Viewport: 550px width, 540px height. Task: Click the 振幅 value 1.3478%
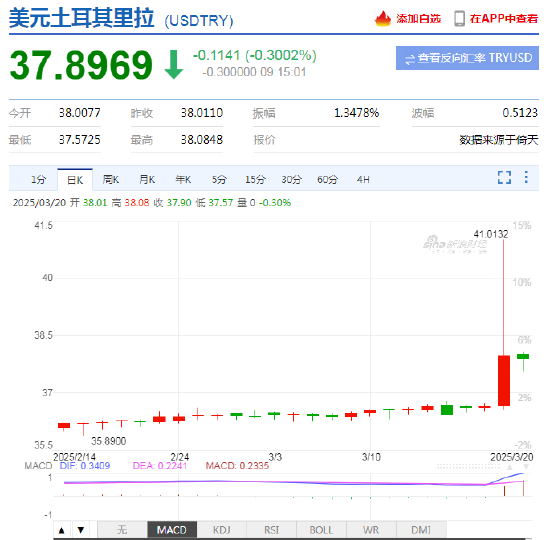tap(356, 113)
